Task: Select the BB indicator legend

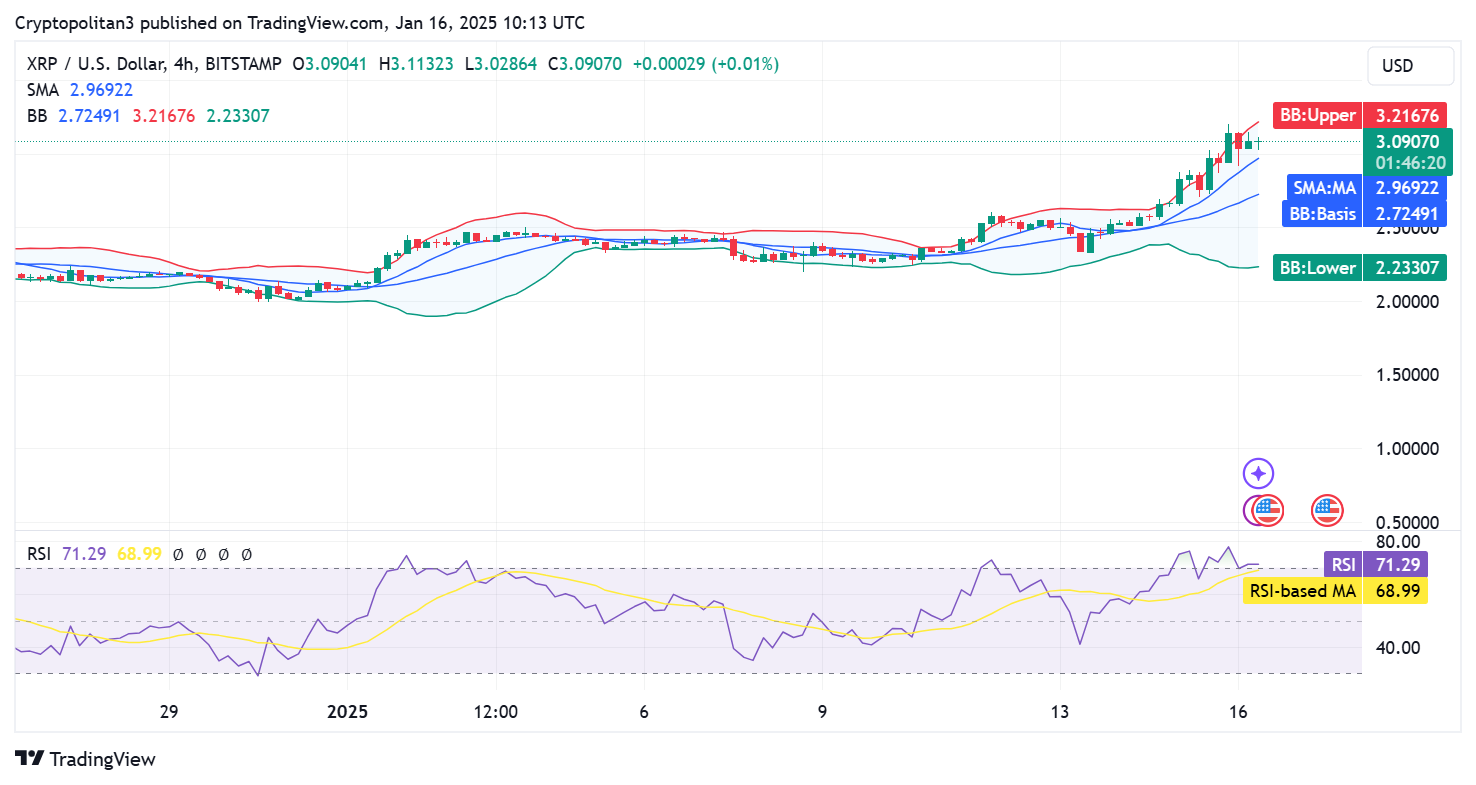Action: [x=37, y=116]
